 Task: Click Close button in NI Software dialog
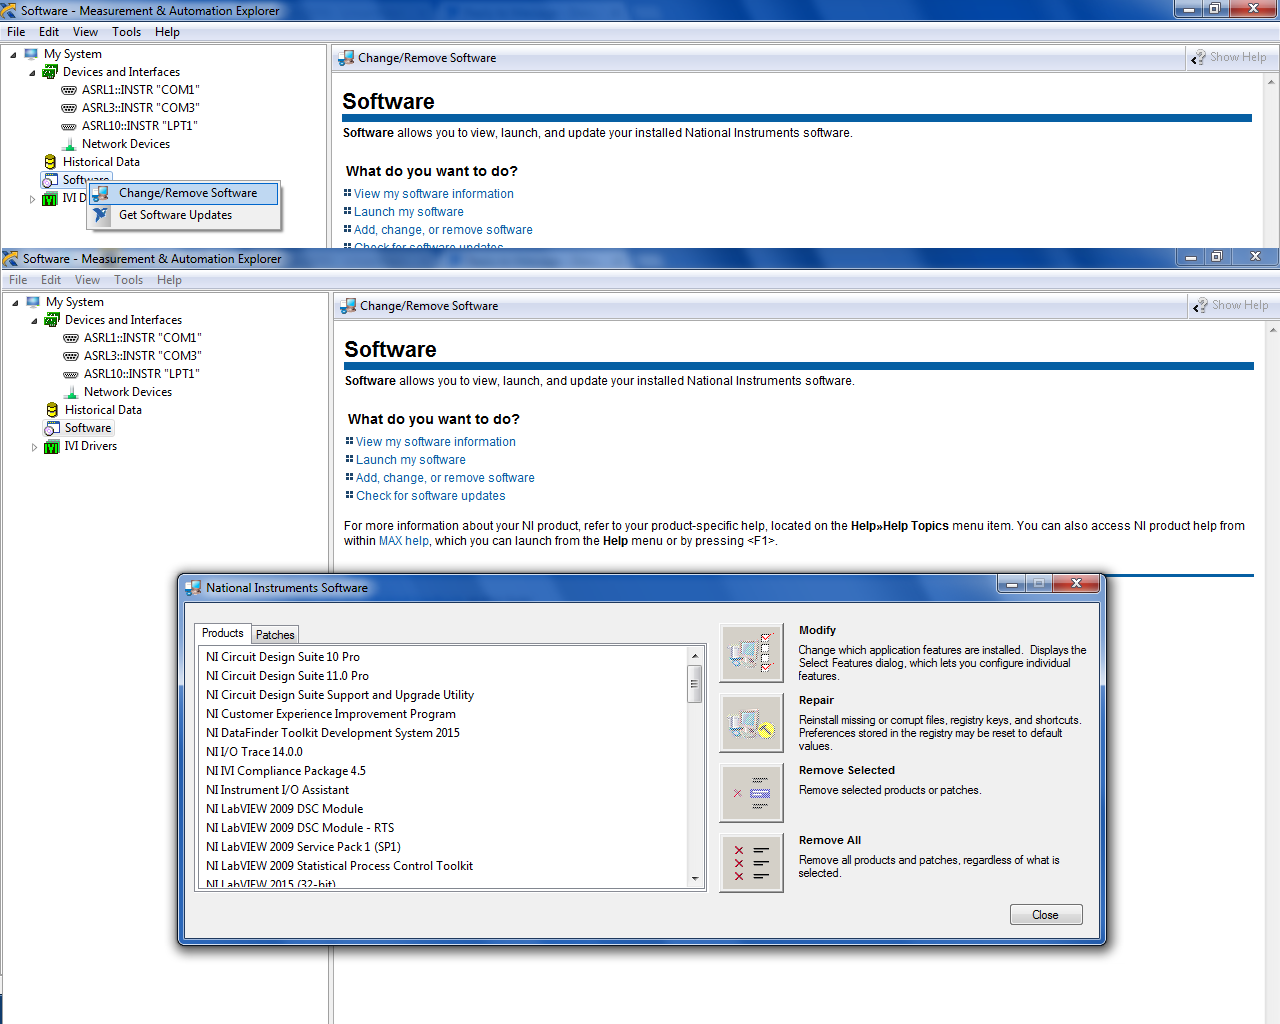click(x=1045, y=915)
